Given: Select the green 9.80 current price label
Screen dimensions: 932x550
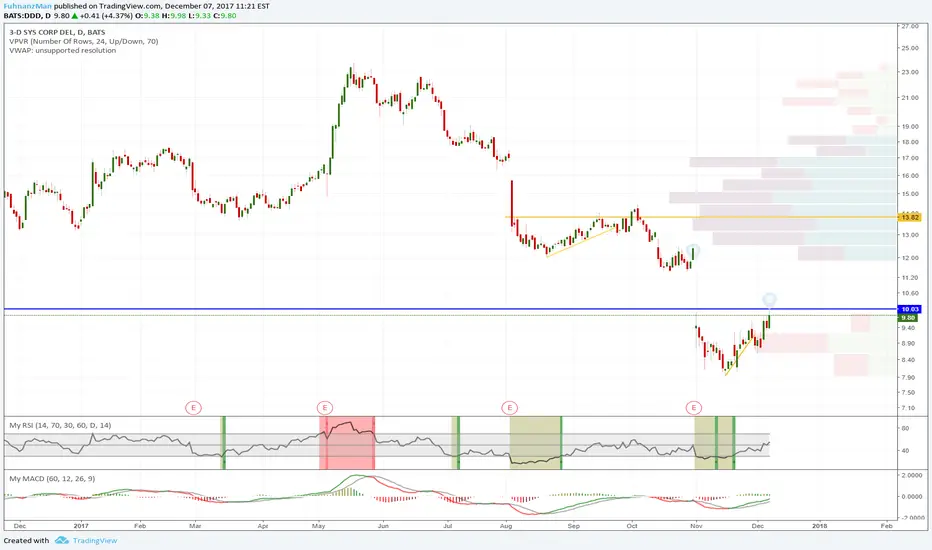Looking at the screenshot, I should 909,318.
